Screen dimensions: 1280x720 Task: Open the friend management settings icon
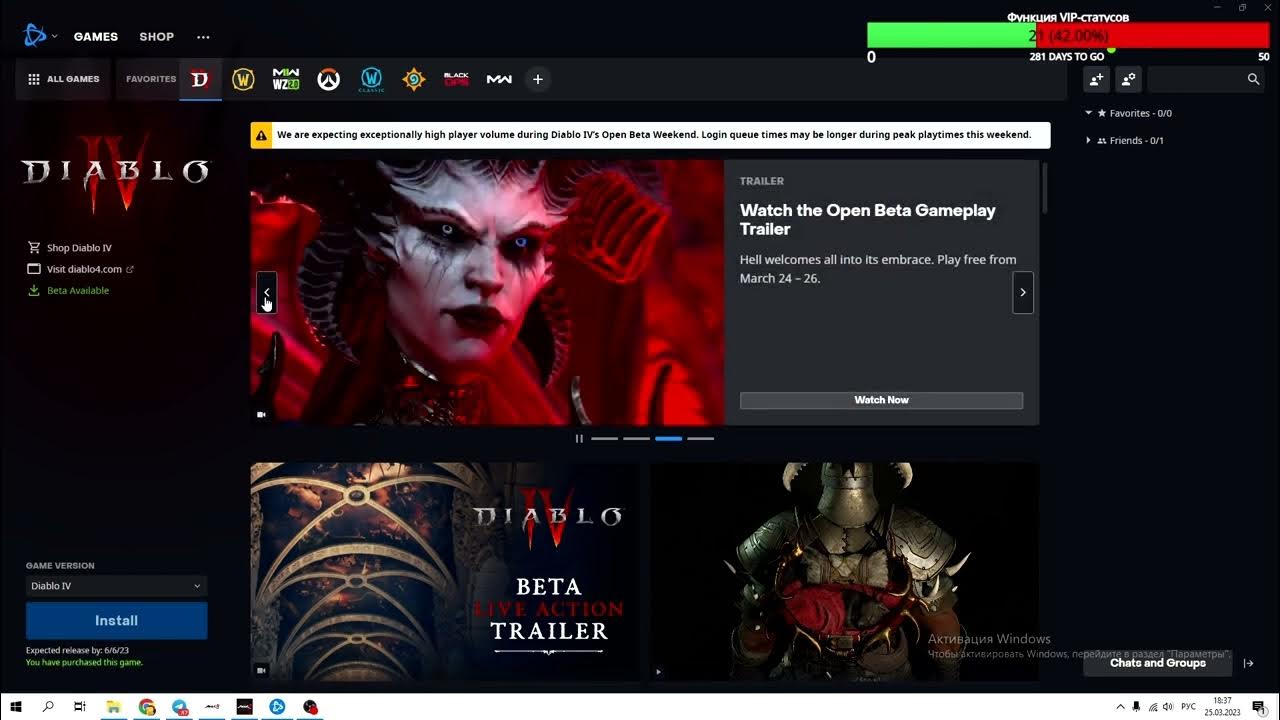pyautogui.click(x=1129, y=79)
